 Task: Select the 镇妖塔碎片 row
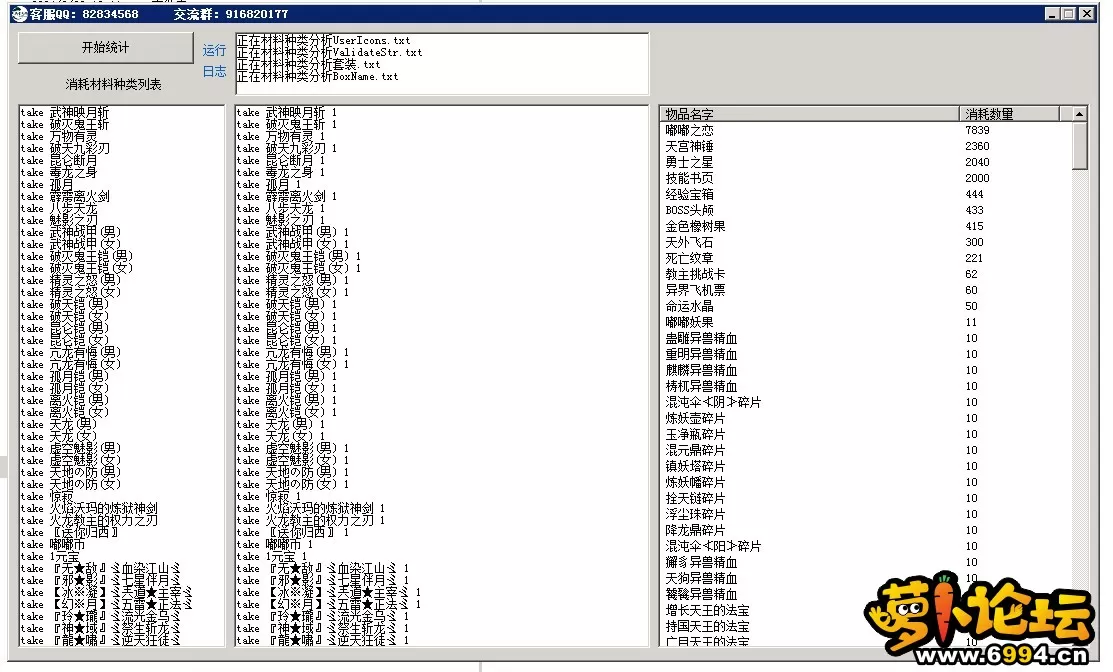(866, 466)
